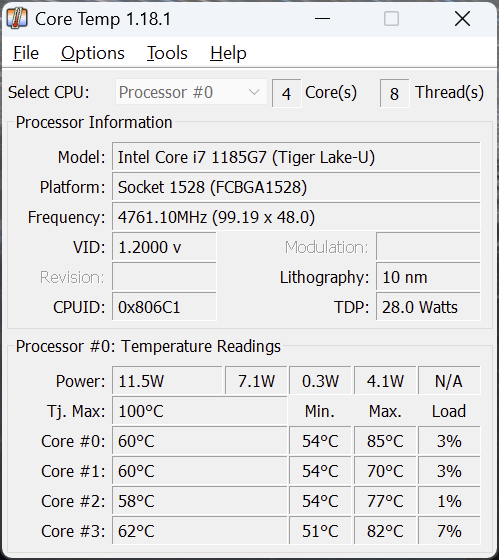Click the TDP value 28.0 Watts

428,307
